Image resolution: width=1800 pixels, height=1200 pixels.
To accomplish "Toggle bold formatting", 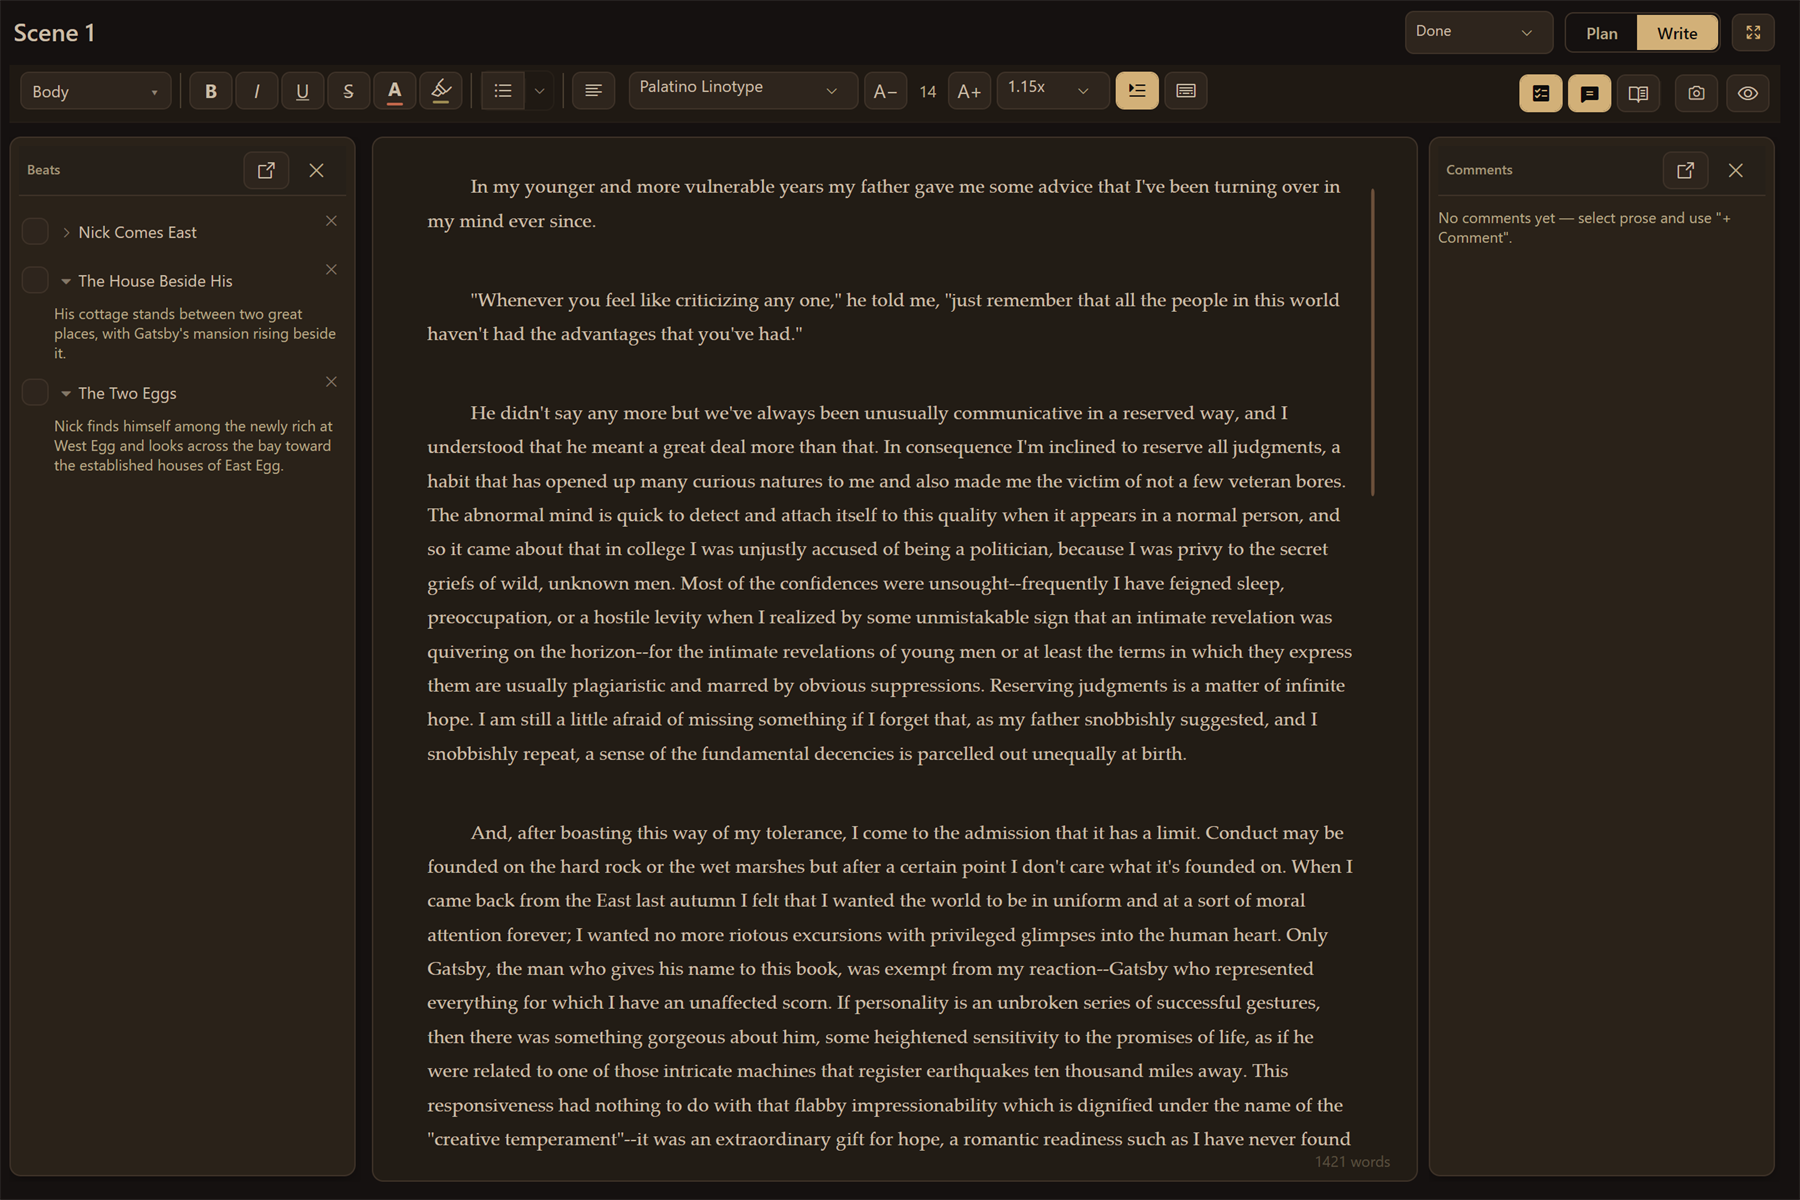I will 211,91.
